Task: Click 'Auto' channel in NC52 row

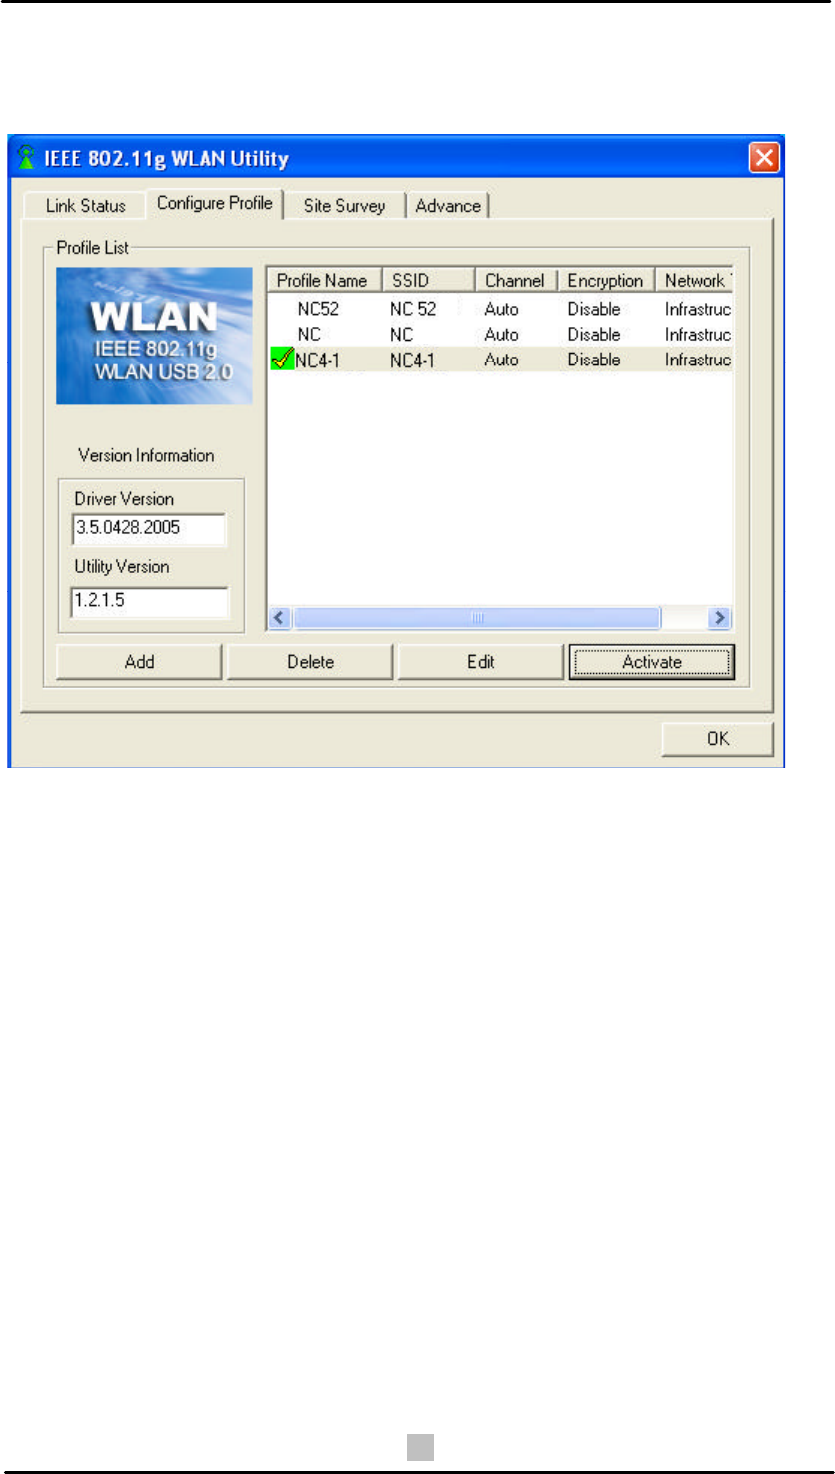Action: point(501,309)
